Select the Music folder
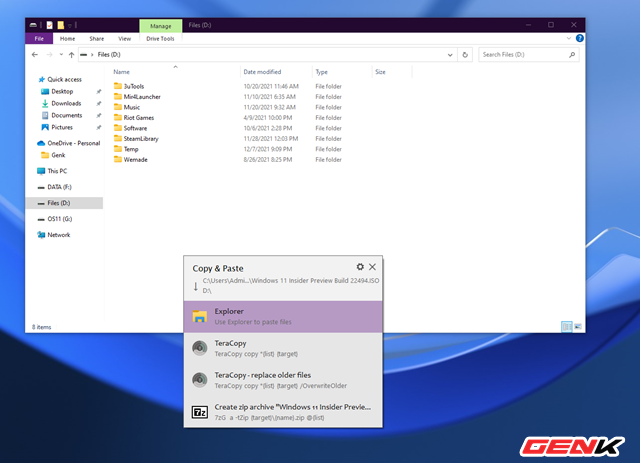Viewport: 640px width, 463px height. click(x=127, y=107)
